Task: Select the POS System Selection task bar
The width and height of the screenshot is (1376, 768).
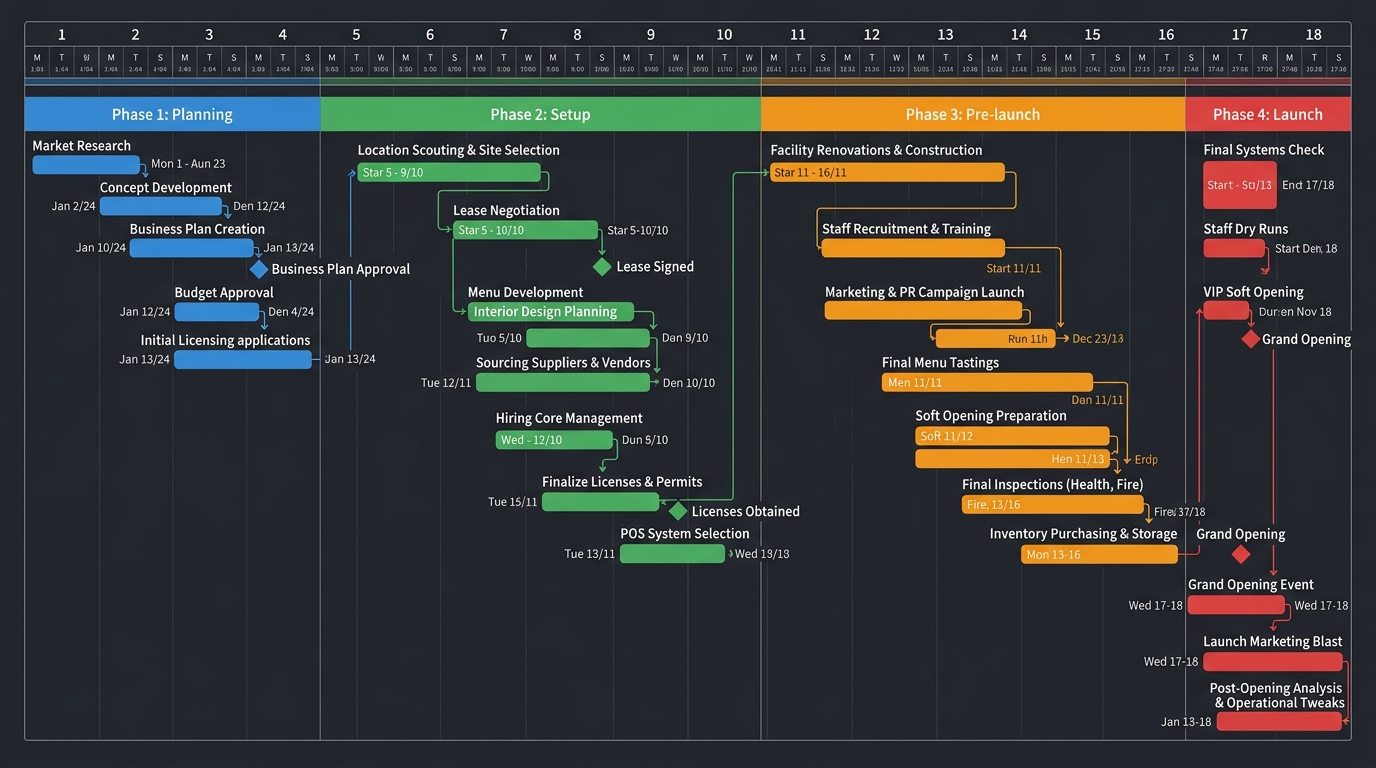Action: 672,553
